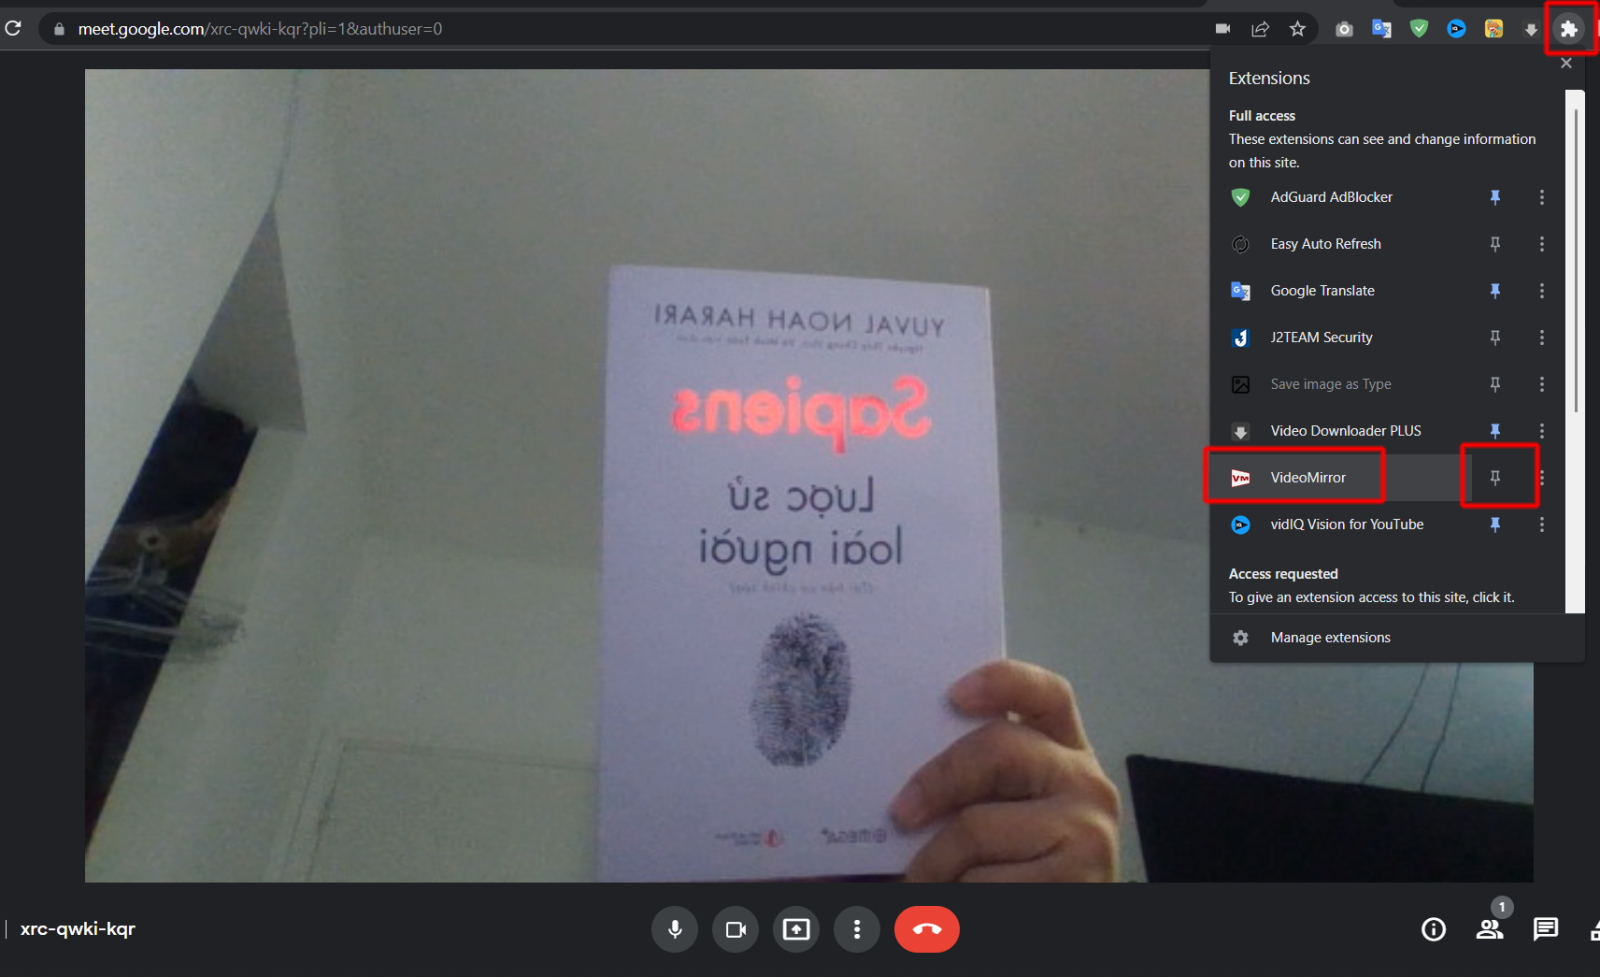The image size is (1600, 977).
Task: Open more actions for vidIQ Vision
Action: point(1542,525)
